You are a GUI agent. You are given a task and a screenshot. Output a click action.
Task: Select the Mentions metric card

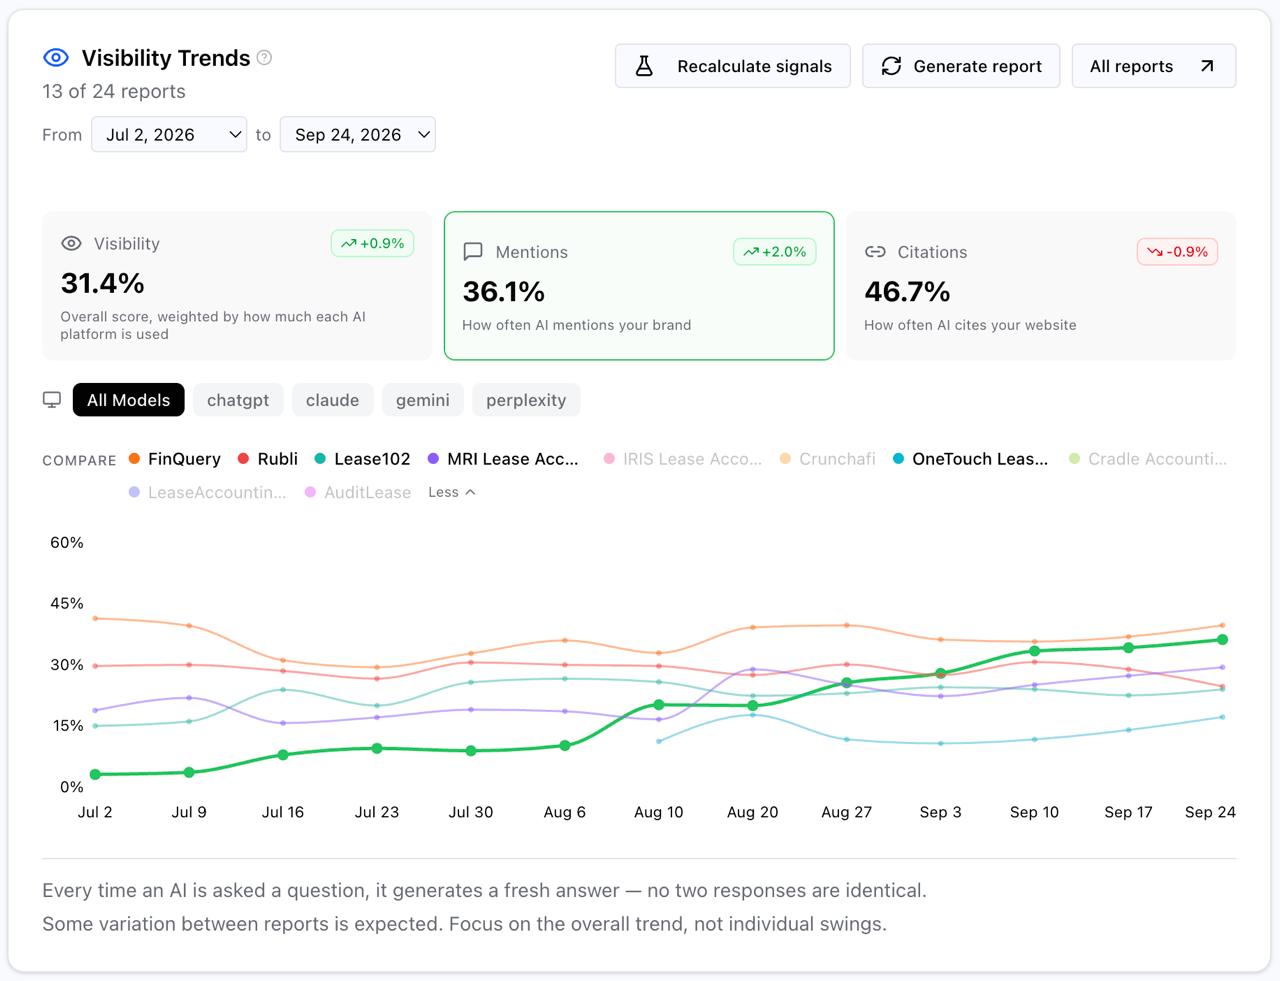coord(639,285)
